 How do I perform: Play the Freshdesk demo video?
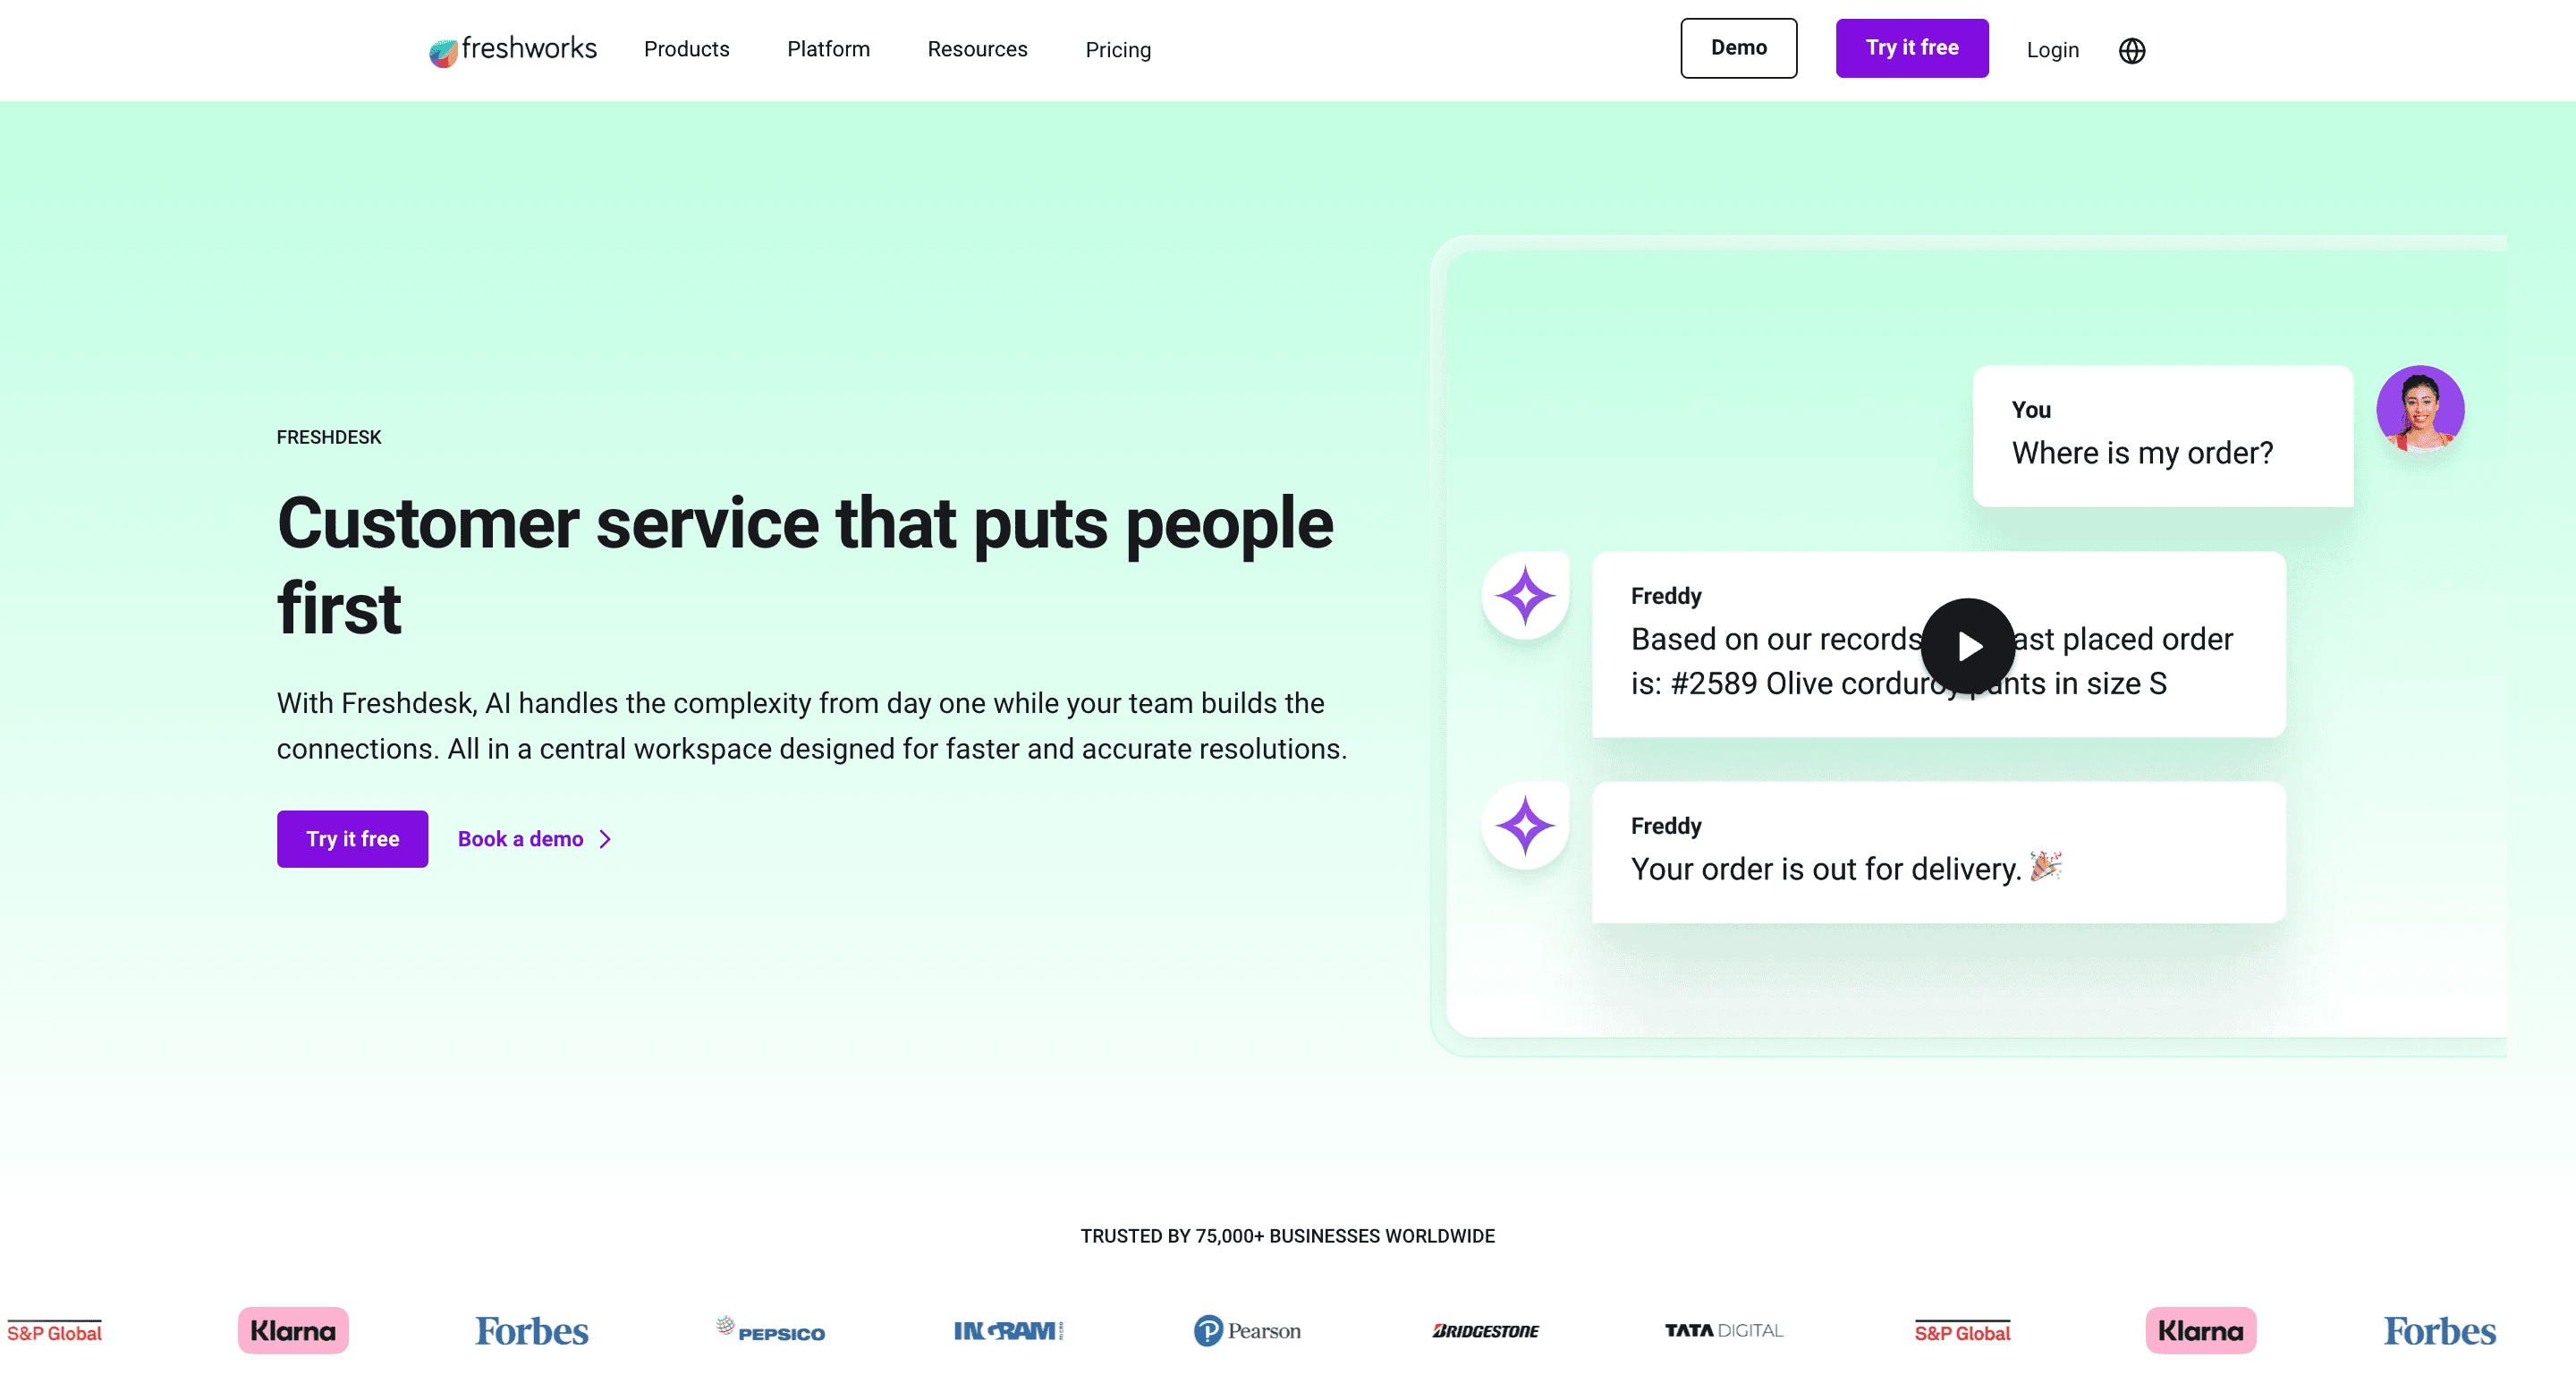pos(1967,645)
